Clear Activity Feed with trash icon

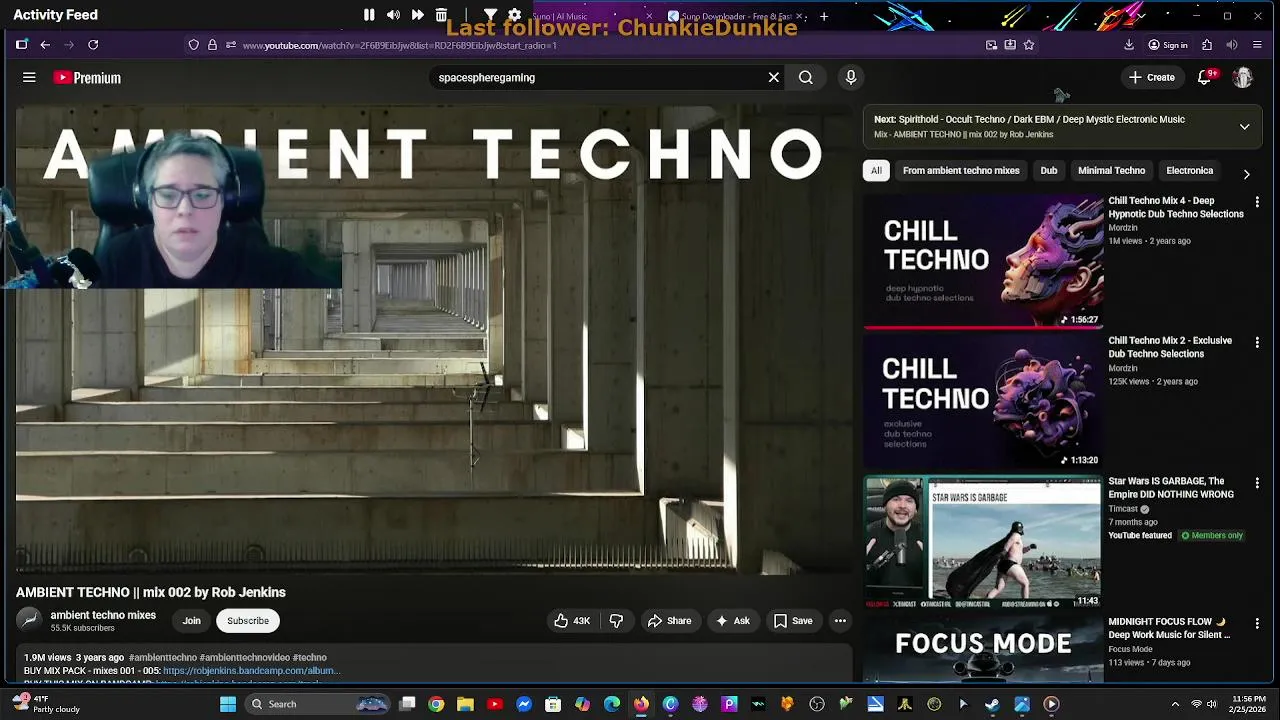click(x=441, y=15)
